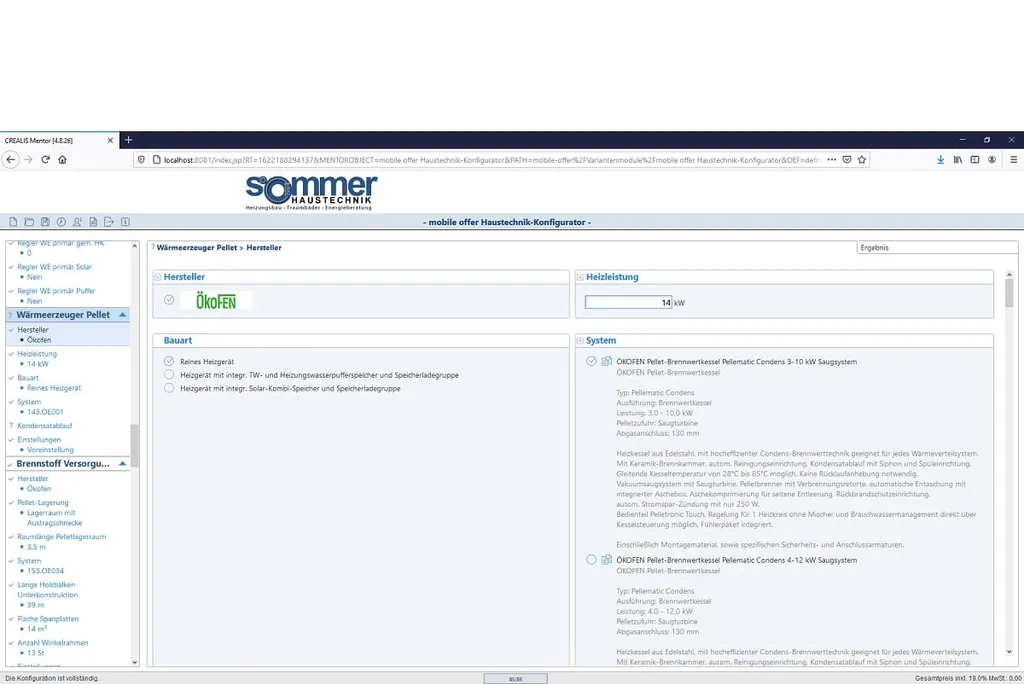Open document icon beside Pellematic Condens 3-10 kW
The image size is (1024, 684).
(607, 361)
